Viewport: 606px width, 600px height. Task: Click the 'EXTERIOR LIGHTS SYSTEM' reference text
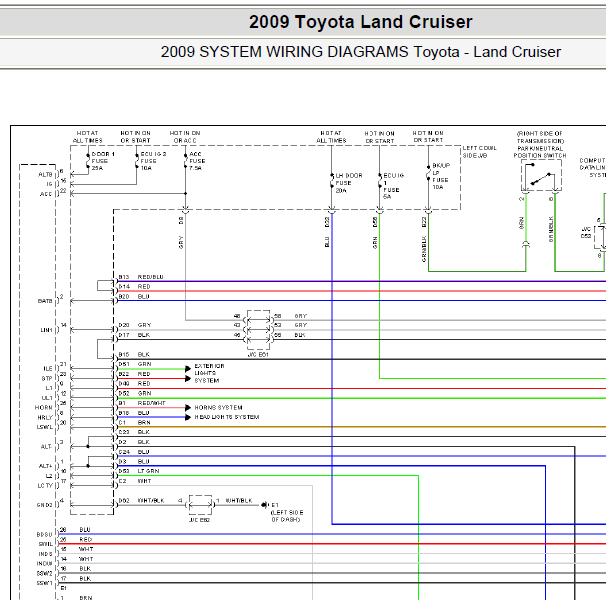coord(209,373)
